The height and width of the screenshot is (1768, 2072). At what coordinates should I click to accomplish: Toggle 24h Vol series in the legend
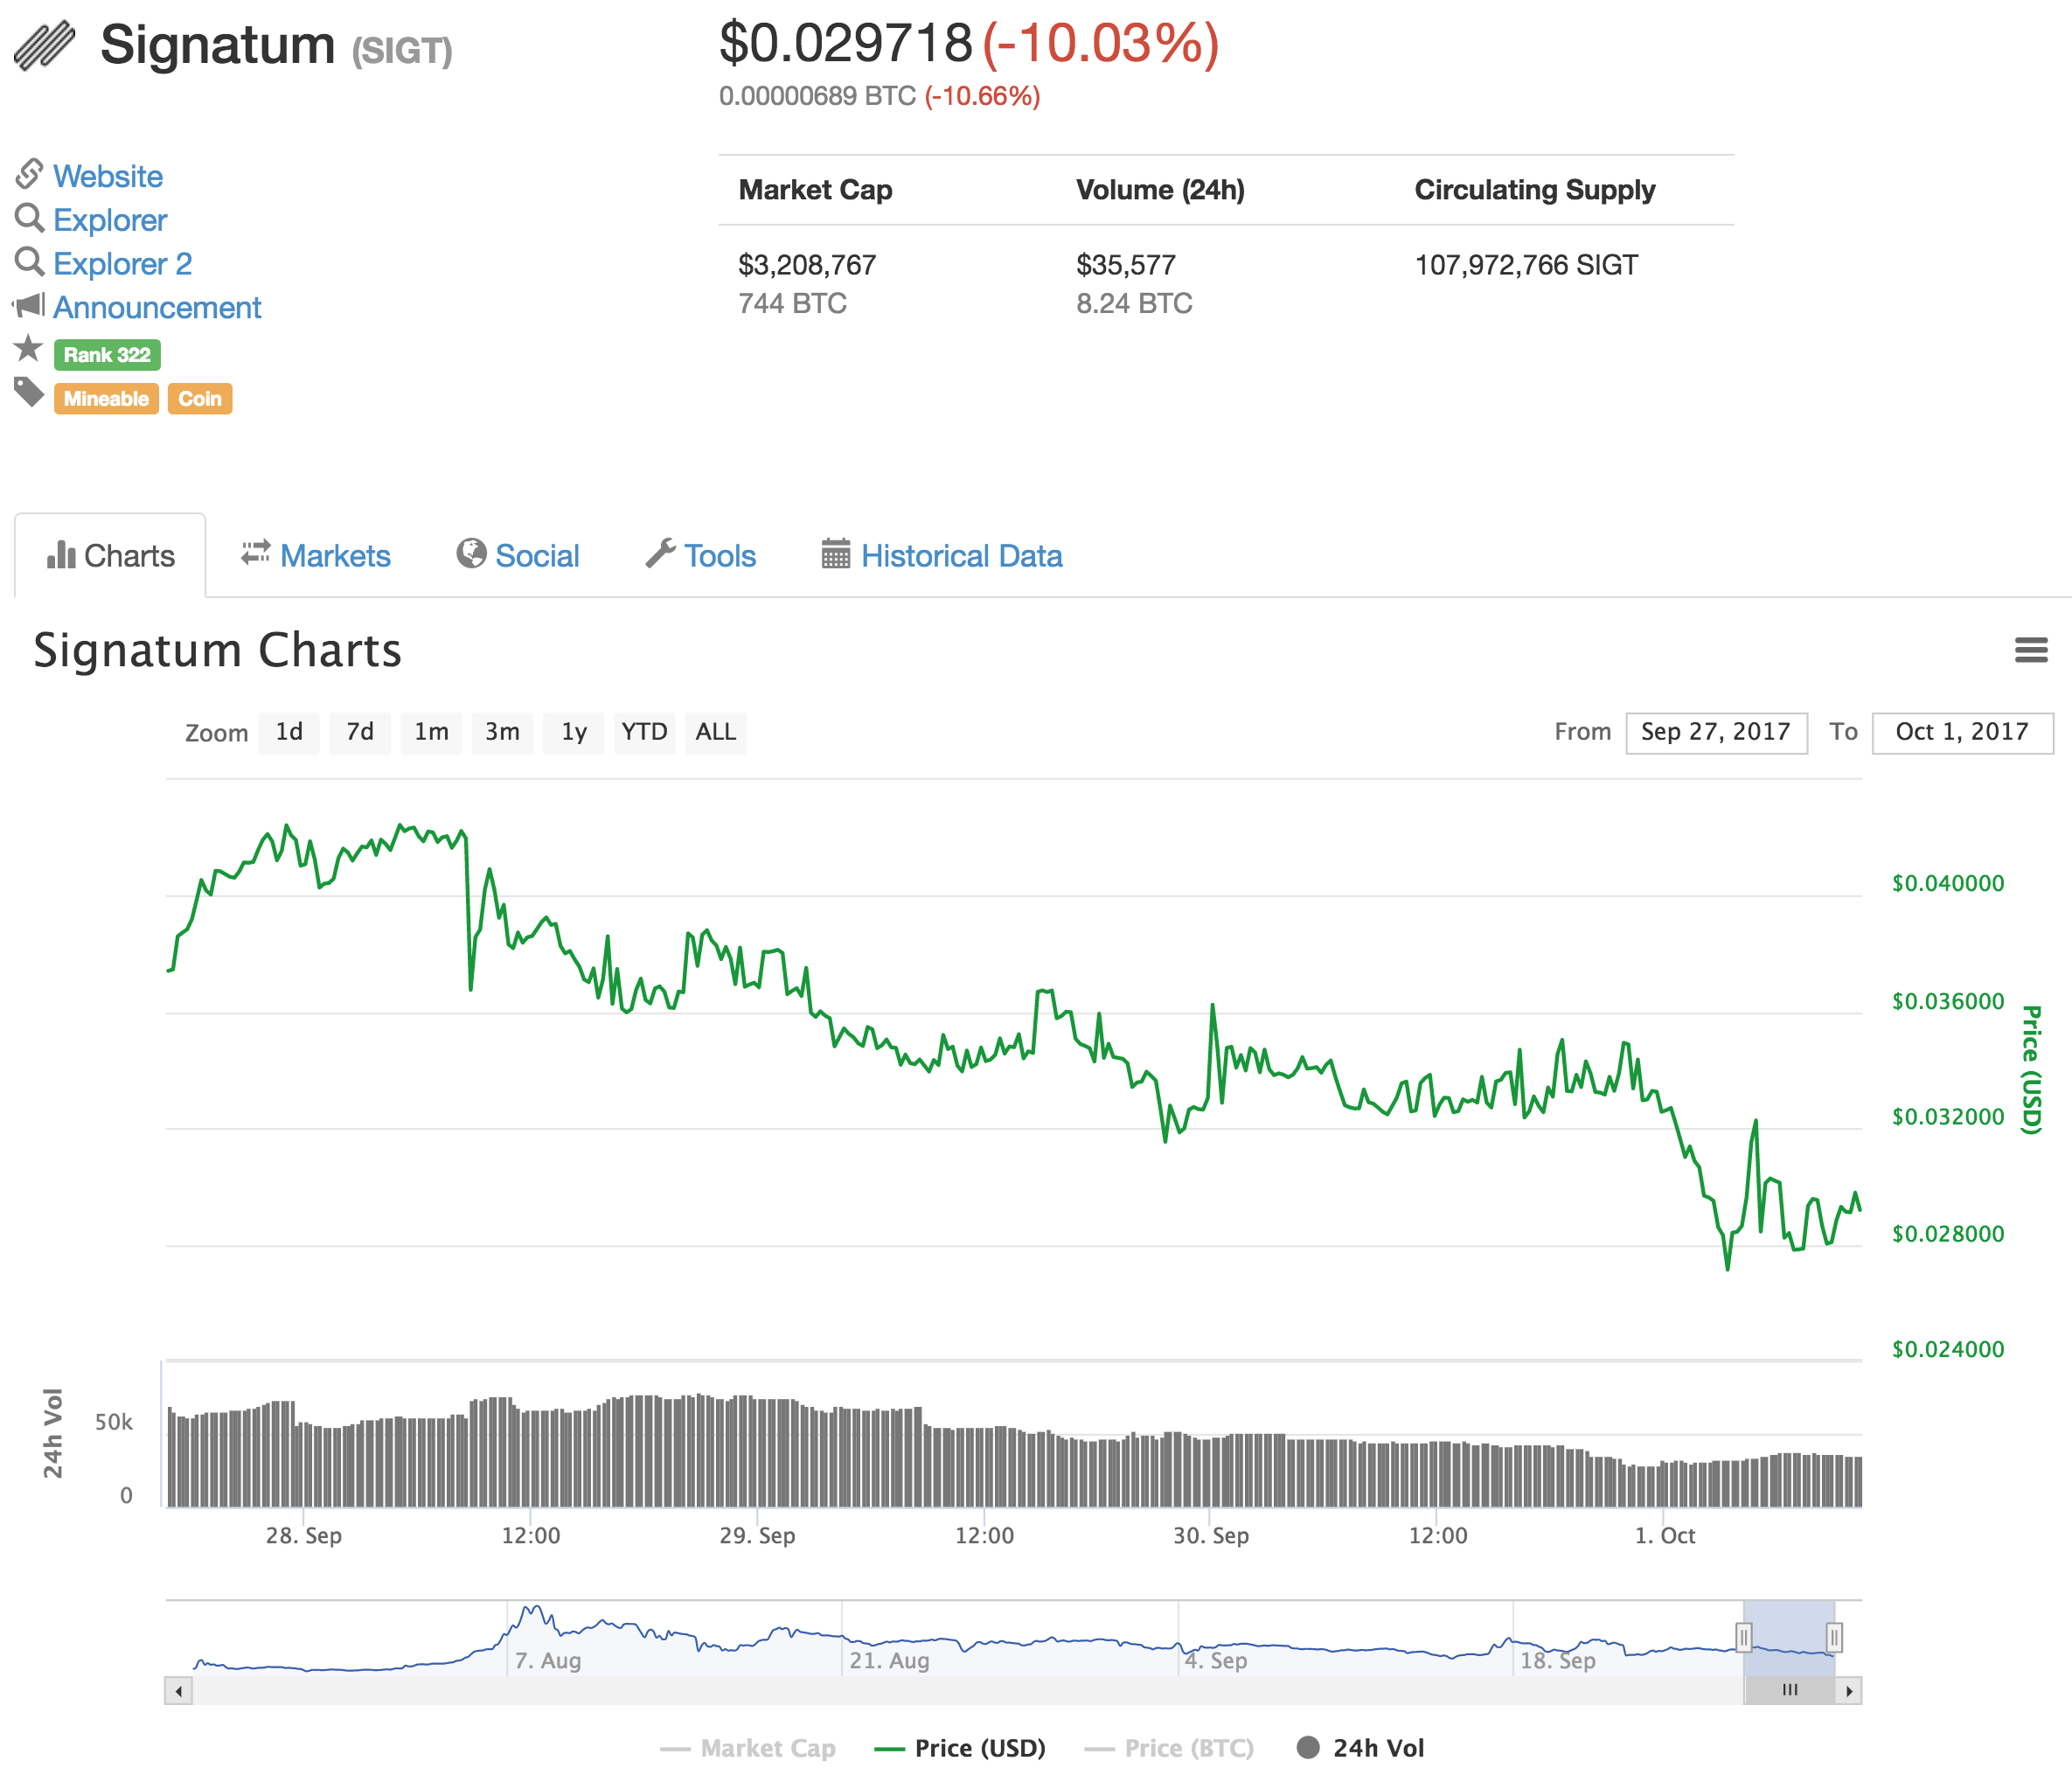pyautogui.click(x=1360, y=1748)
